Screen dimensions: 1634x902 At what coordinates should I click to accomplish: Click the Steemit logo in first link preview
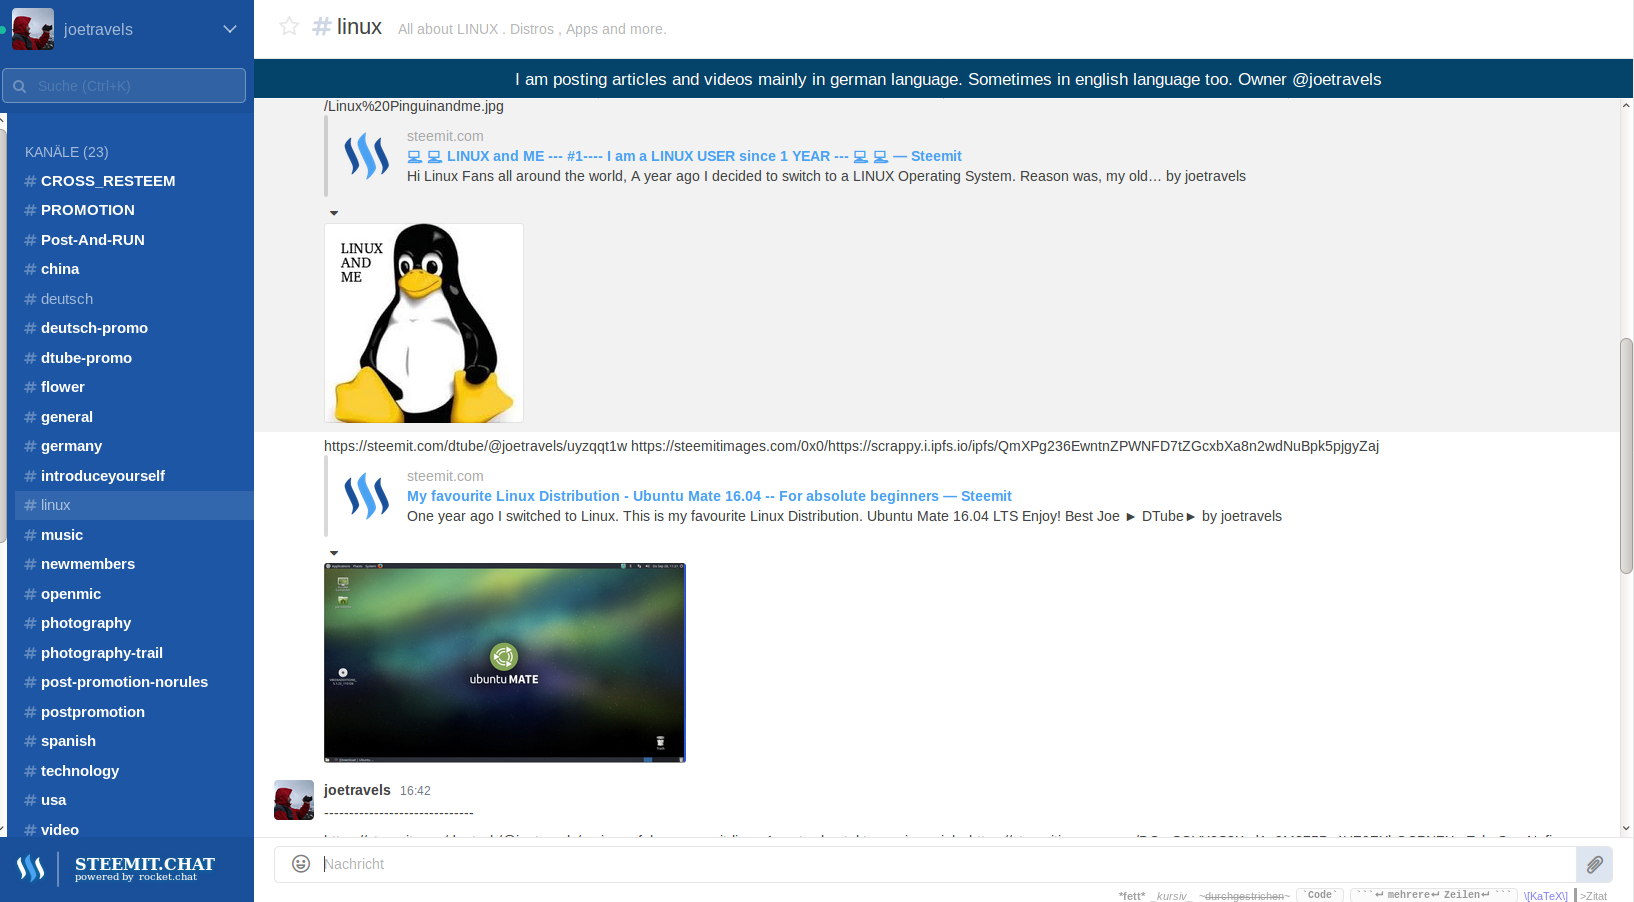(x=366, y=156)
